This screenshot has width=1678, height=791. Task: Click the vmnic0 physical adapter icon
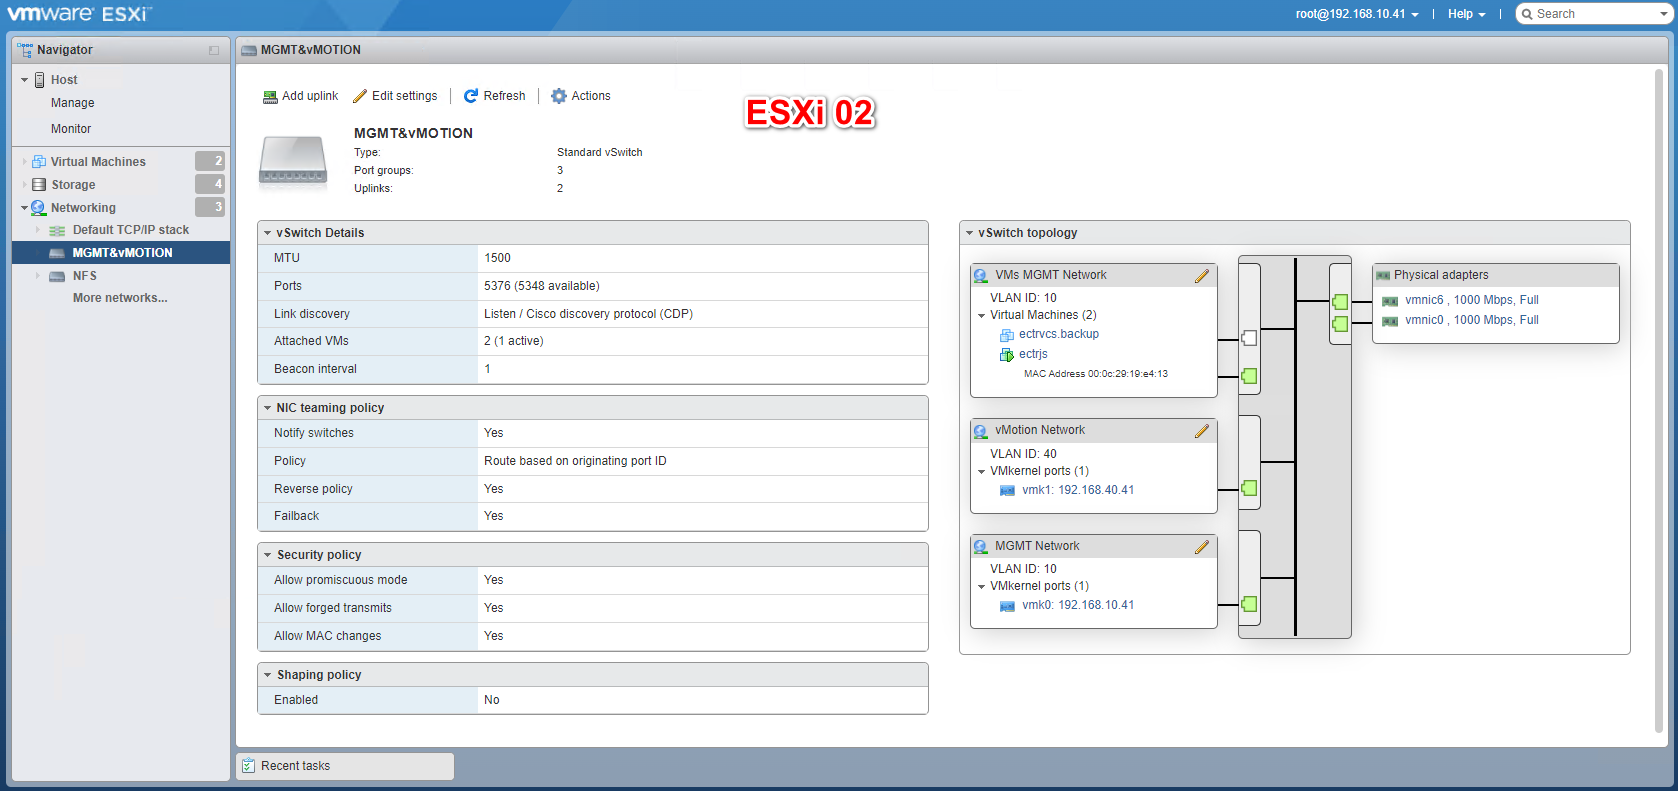click(1390, 321)
